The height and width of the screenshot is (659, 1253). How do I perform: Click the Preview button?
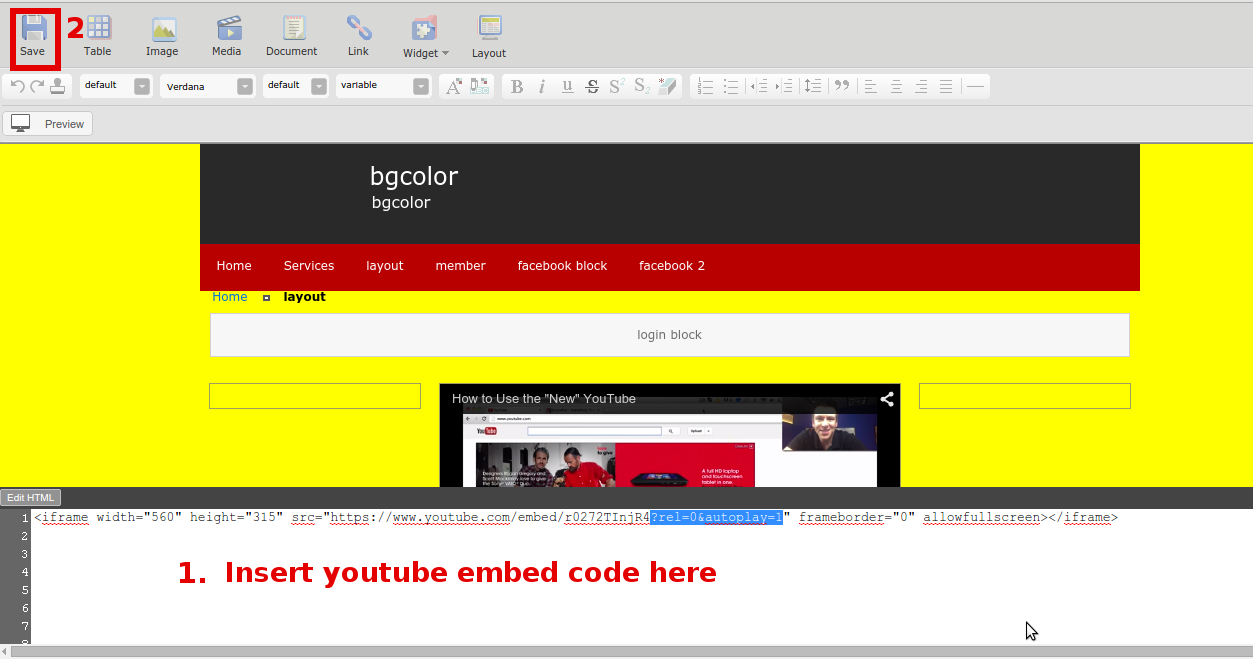pyautogui.click(x=48, y=124)
